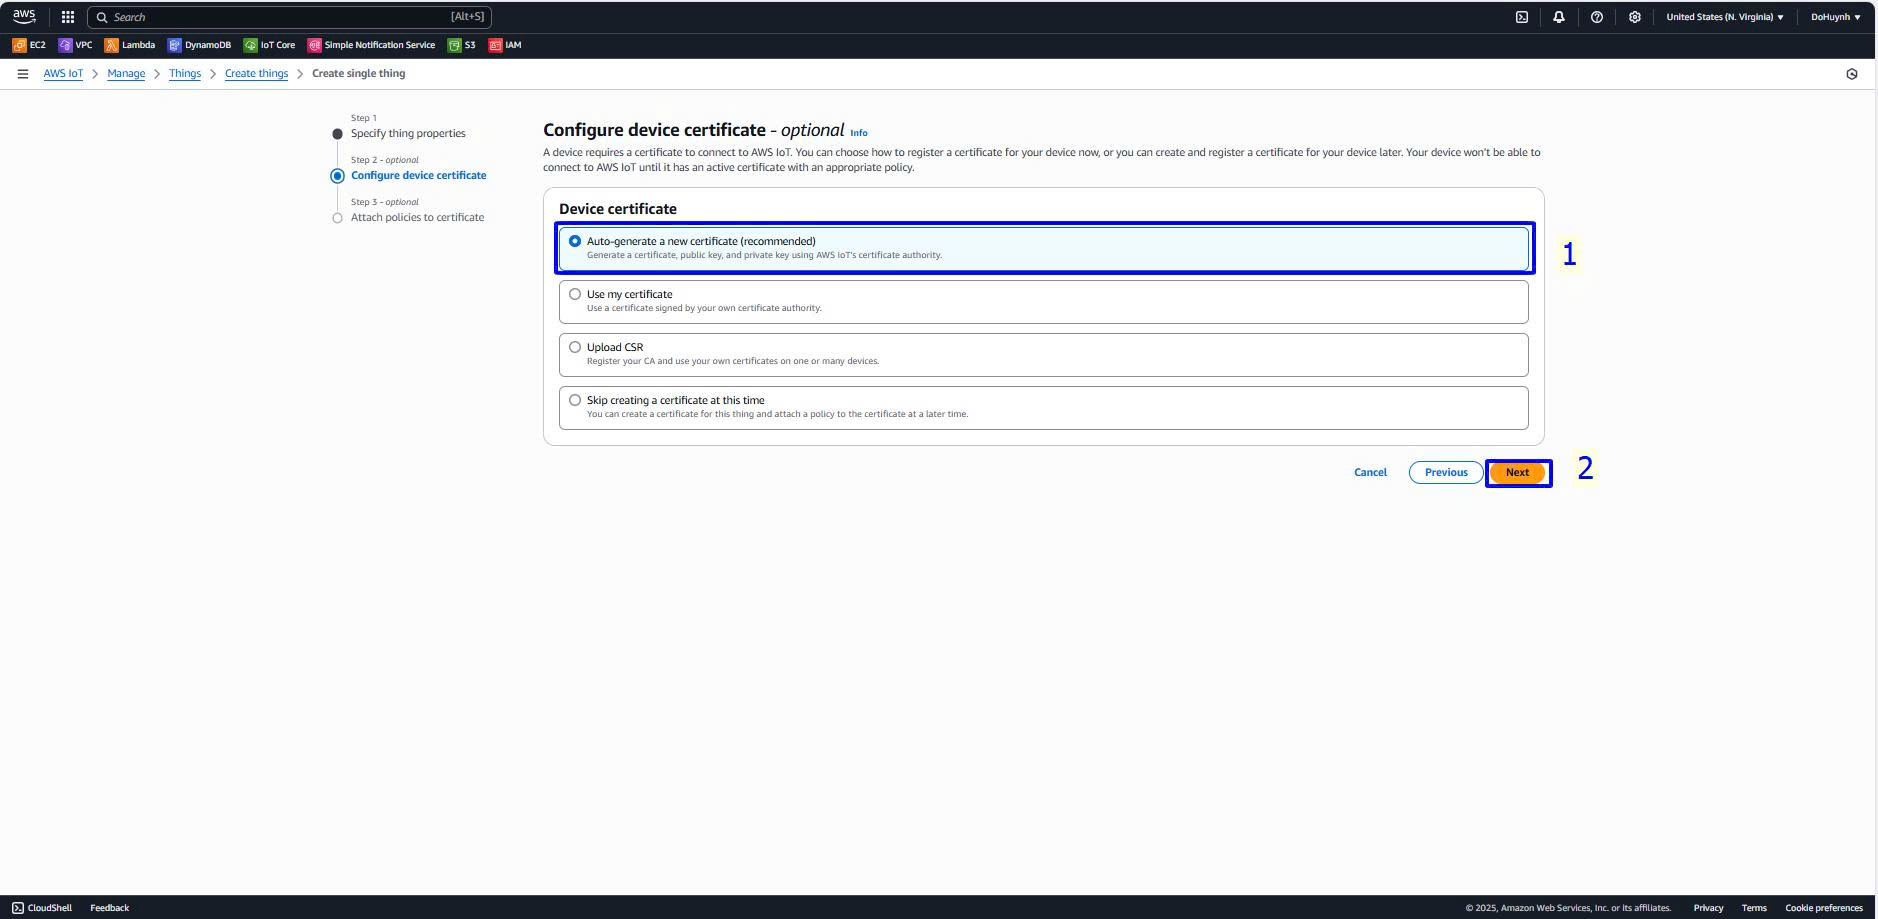The height and width of the screenshot is (919, 1878).
Task: Open the help question mark menu
Action: point(1596,17)
